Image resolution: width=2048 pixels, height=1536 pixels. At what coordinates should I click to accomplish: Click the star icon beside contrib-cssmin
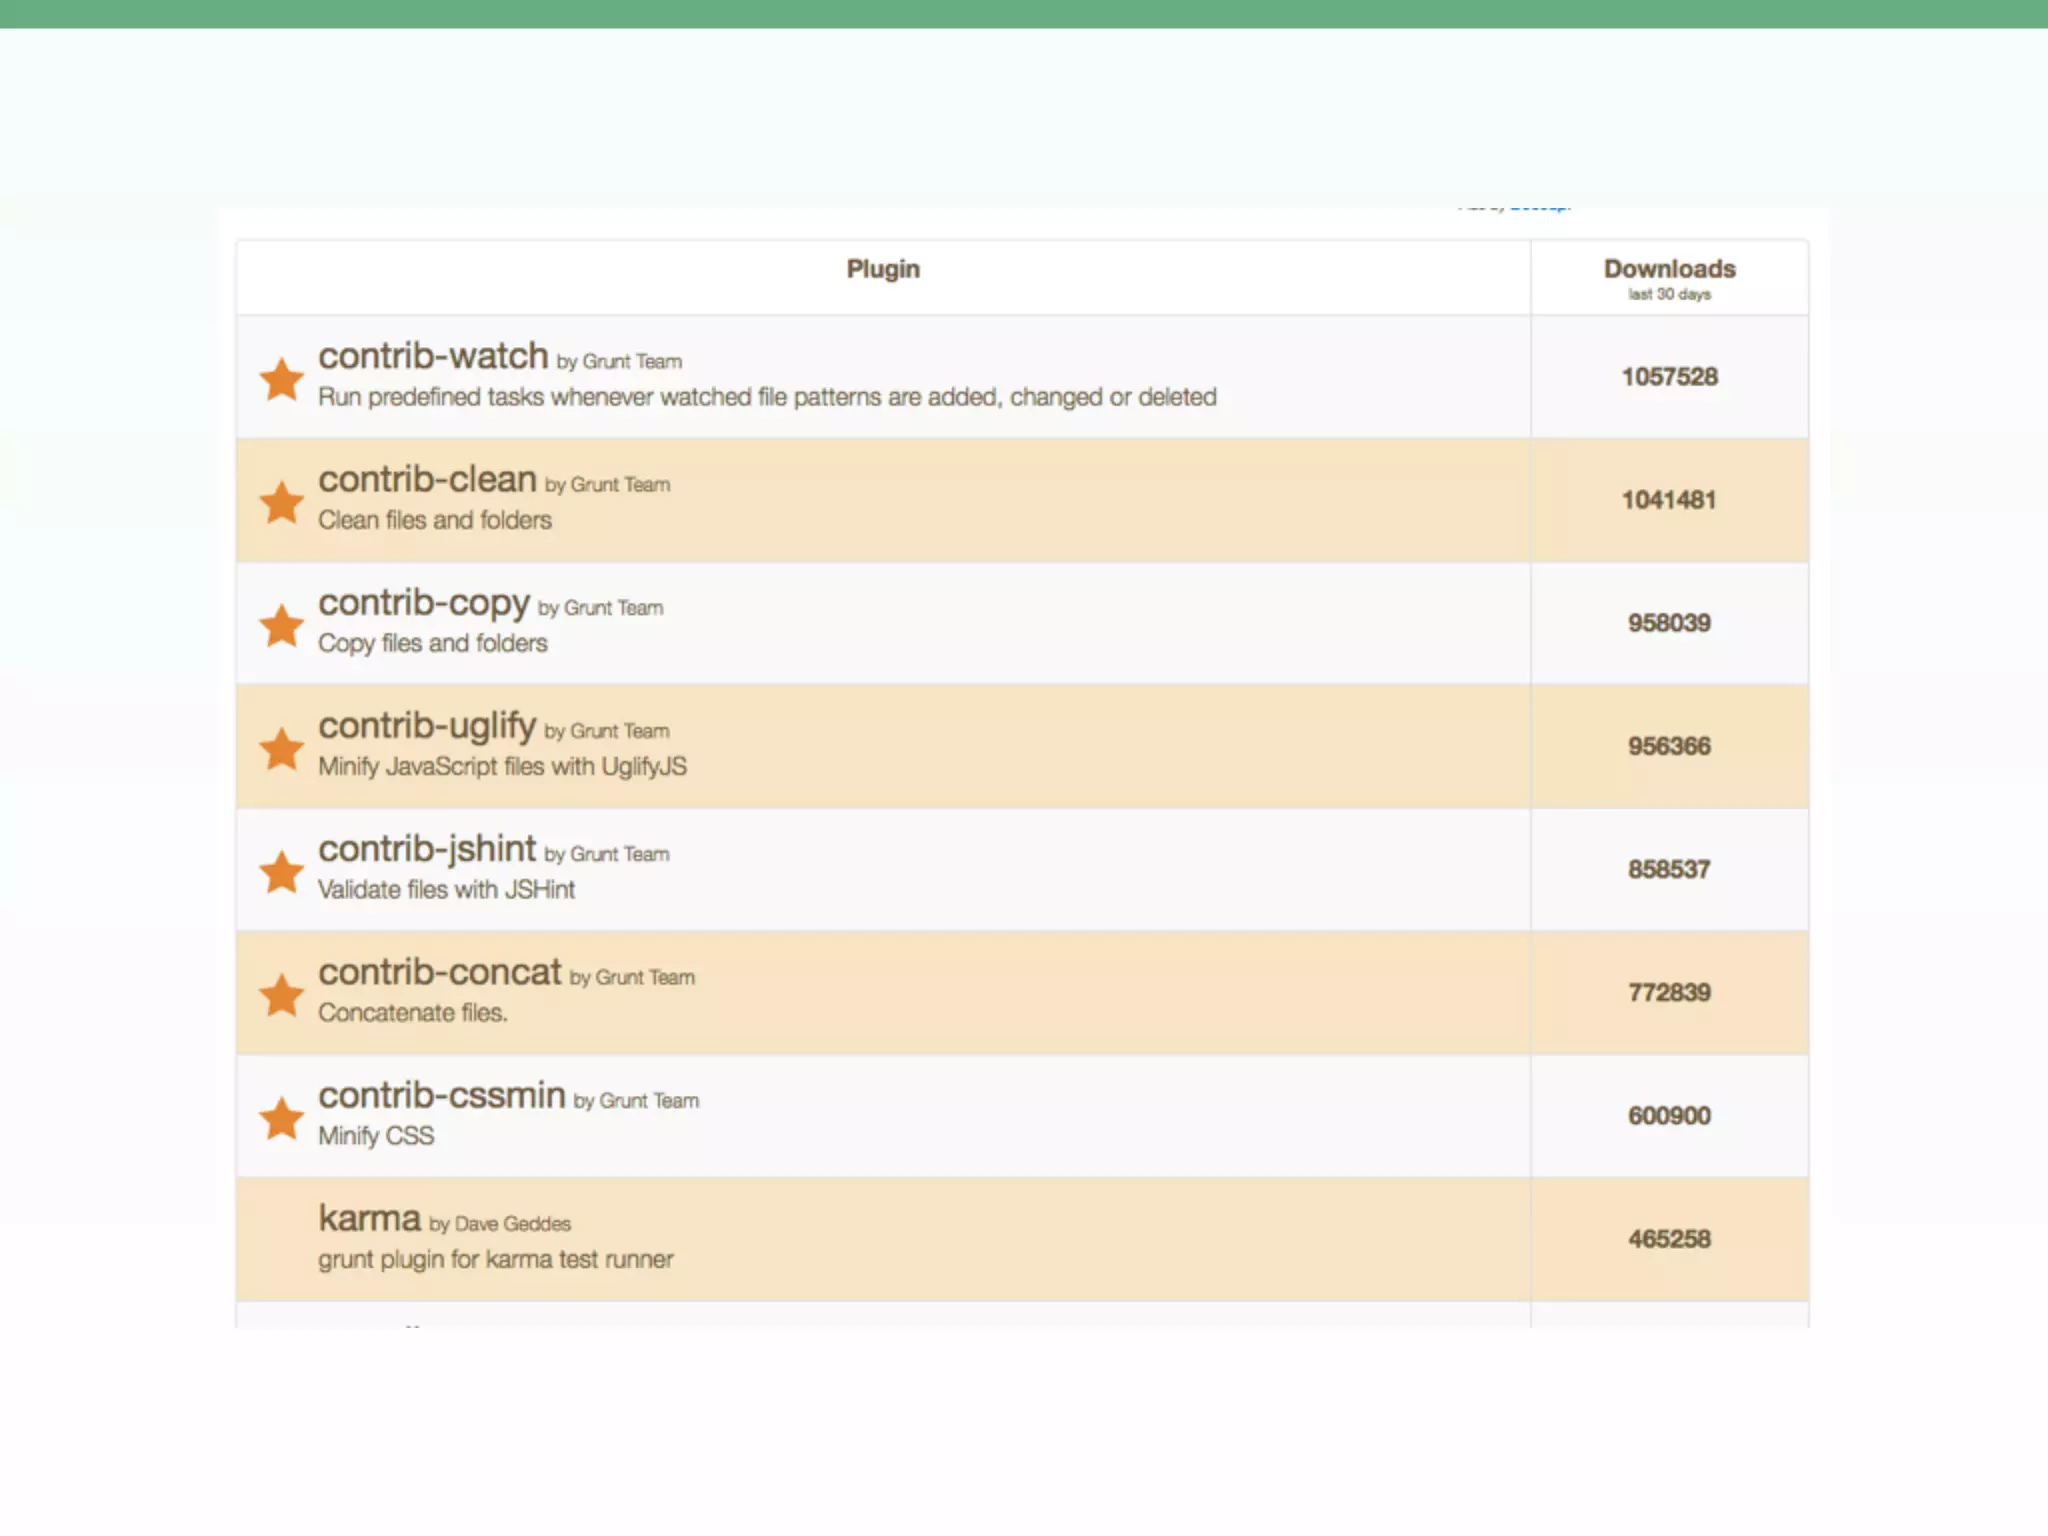pyautogui.click(x=282, y=1118)
